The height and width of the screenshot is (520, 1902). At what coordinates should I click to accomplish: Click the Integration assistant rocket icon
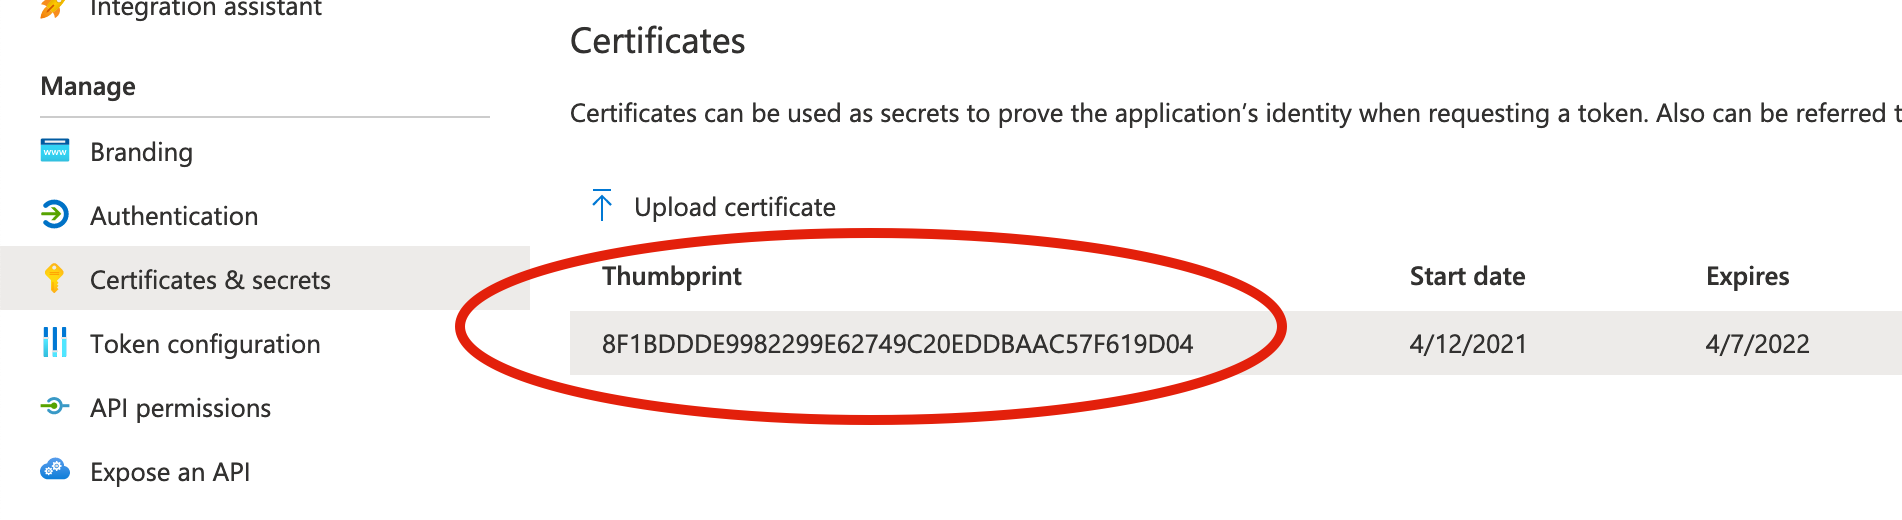pos(53,8)
